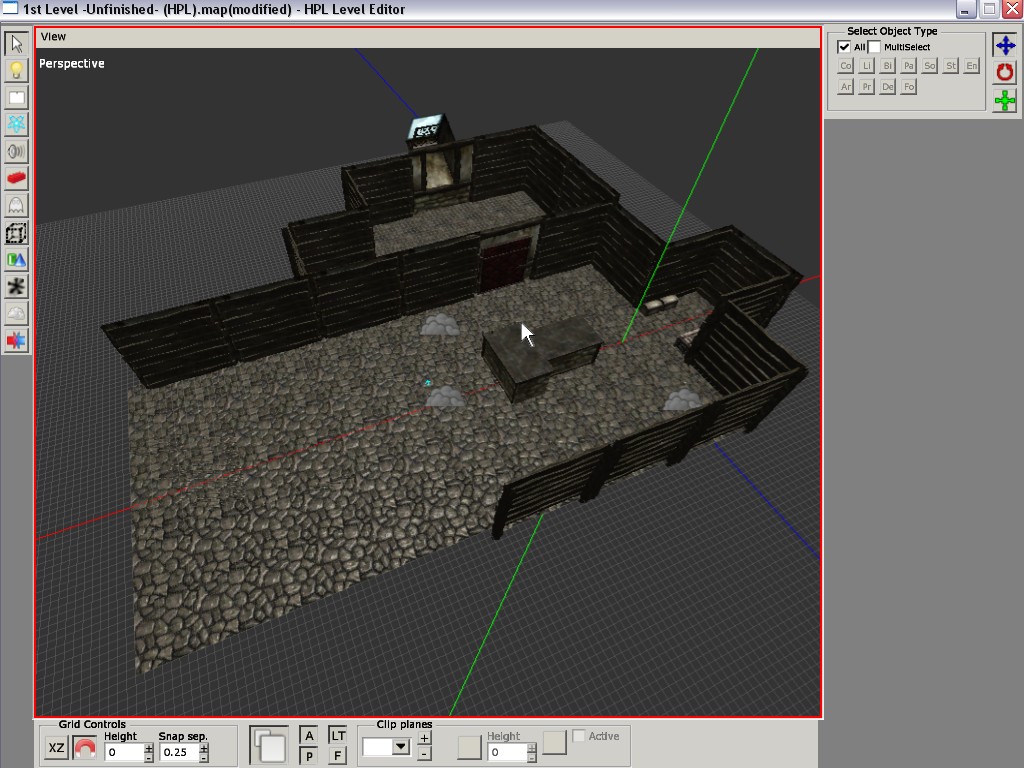Viewport: 1024px width, 768px height.
Task: Open the Clip planes dropdown
Action: pos(401,746)
